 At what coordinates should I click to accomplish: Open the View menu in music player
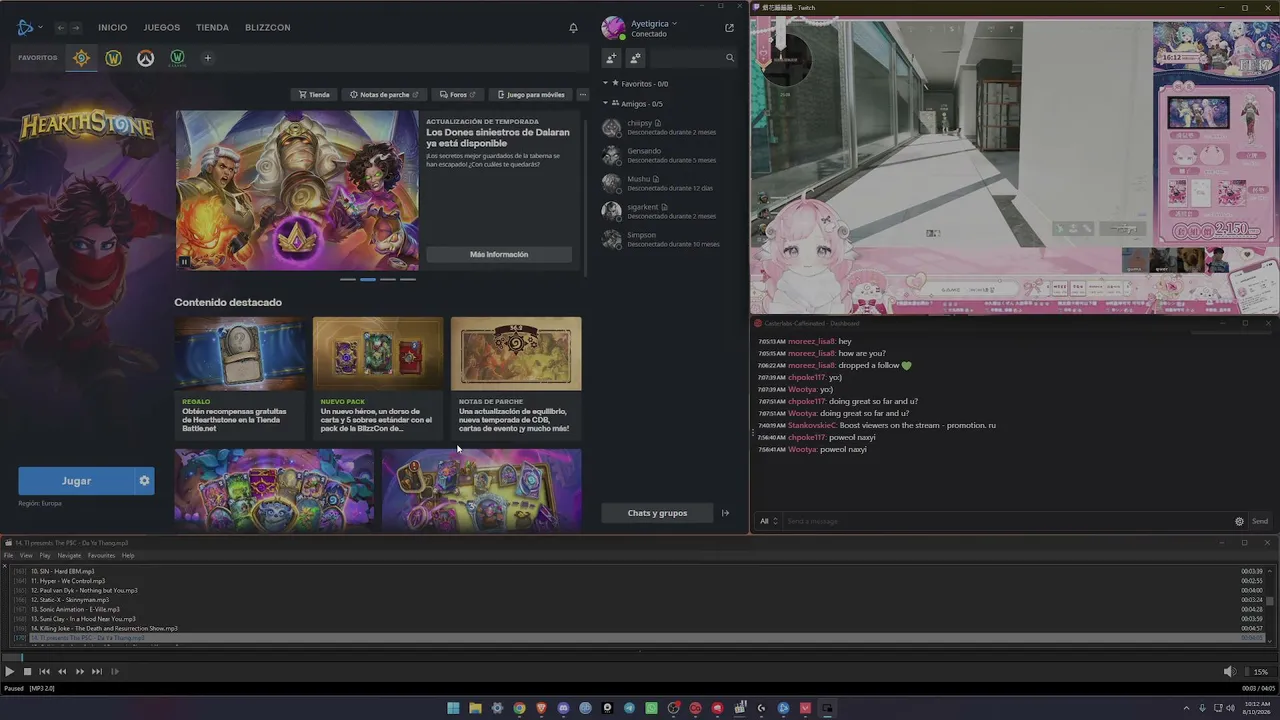pos(26,555)
